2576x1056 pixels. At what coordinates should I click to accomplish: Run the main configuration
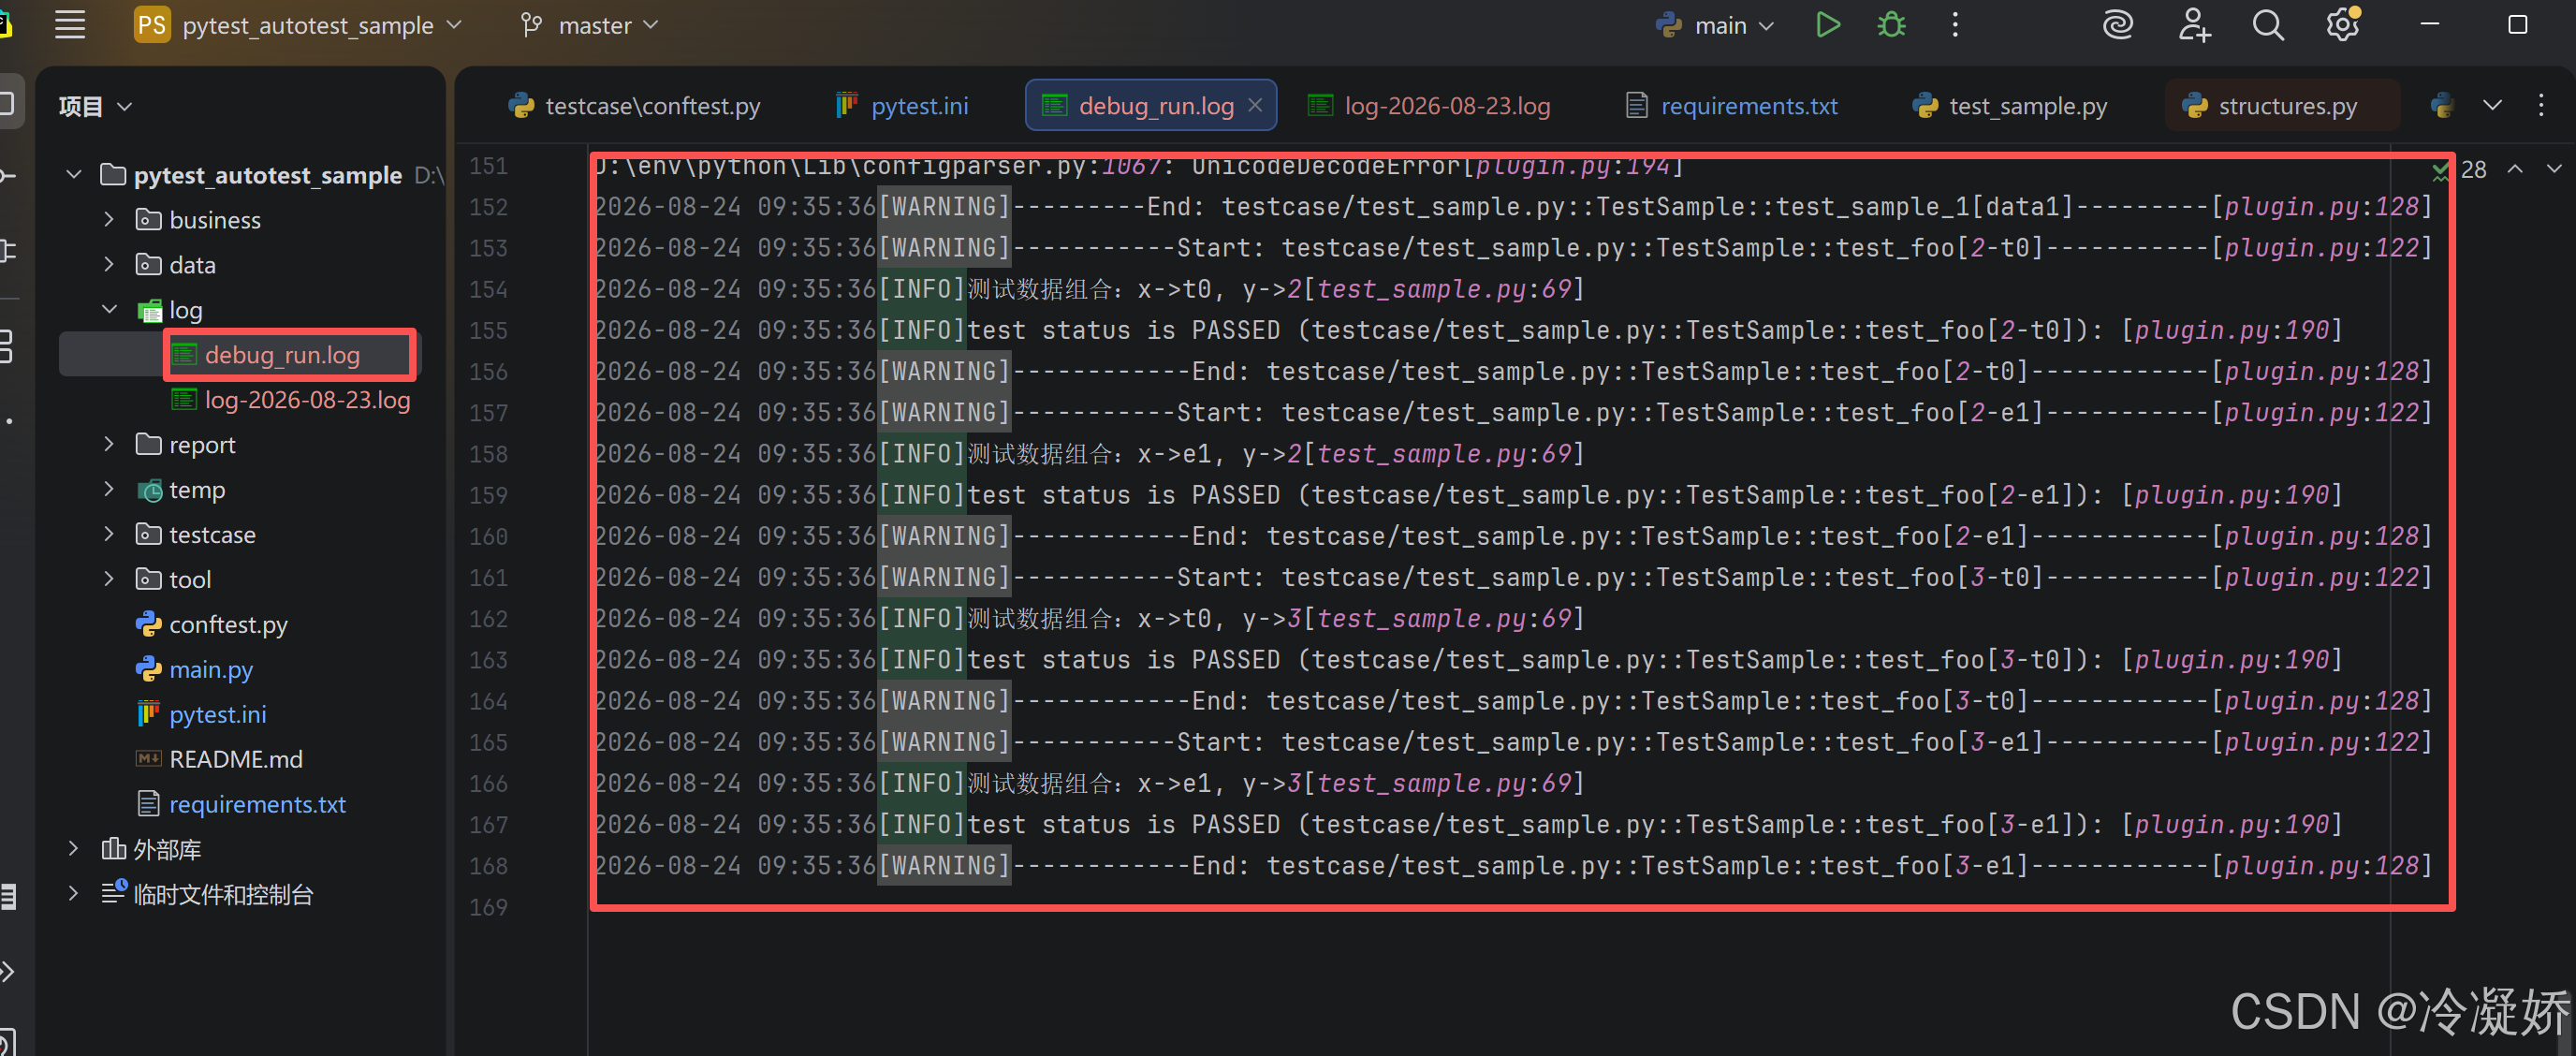tap(1827, 25)
